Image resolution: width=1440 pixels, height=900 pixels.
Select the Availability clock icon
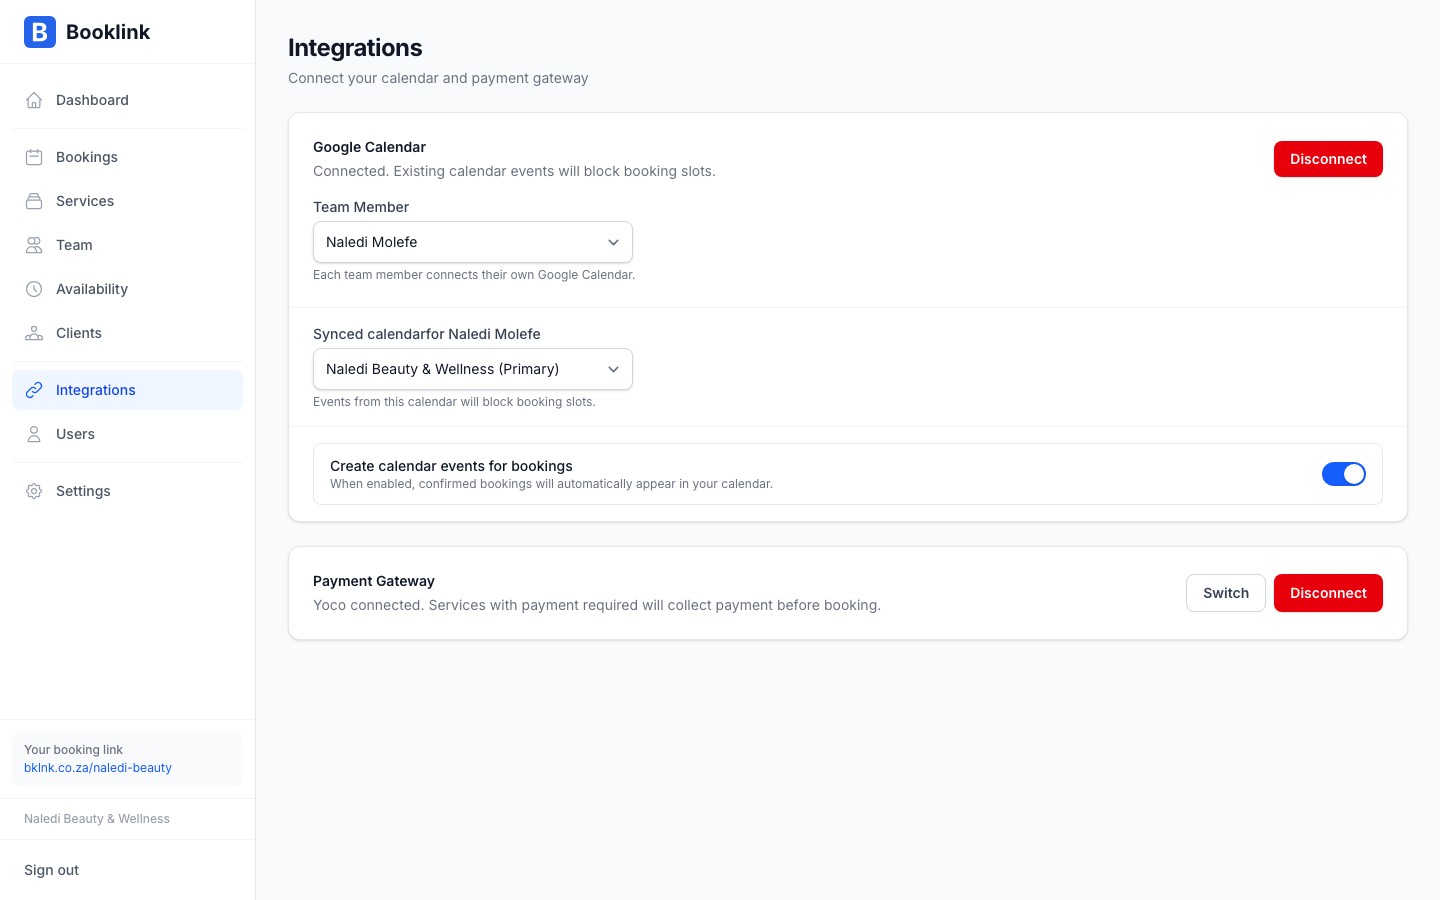(34, 289)
